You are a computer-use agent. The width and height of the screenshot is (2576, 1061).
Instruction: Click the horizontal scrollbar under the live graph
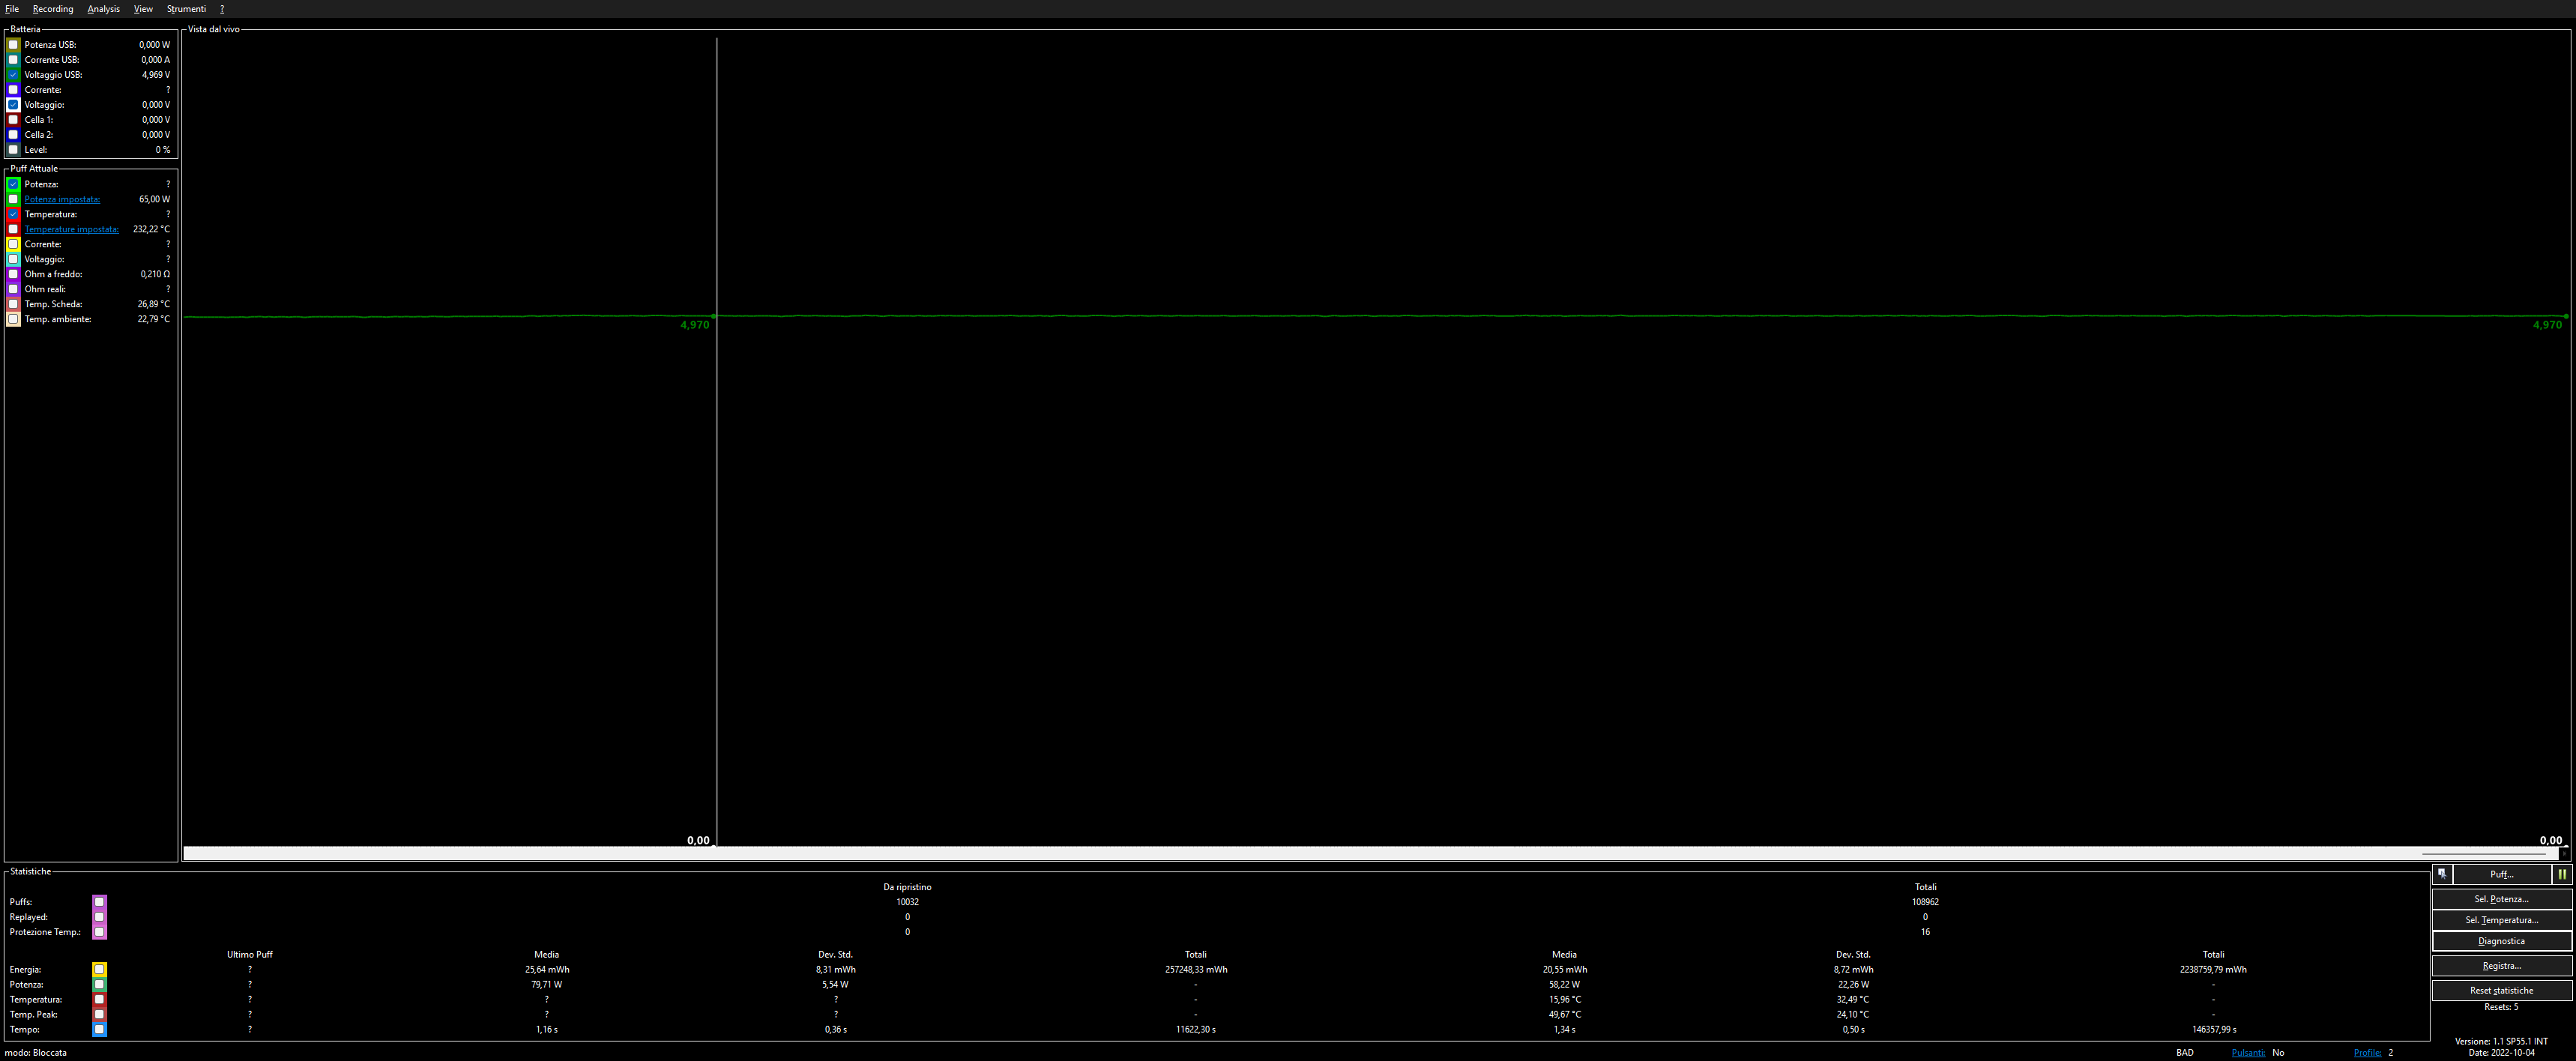tap(1300, 854)
